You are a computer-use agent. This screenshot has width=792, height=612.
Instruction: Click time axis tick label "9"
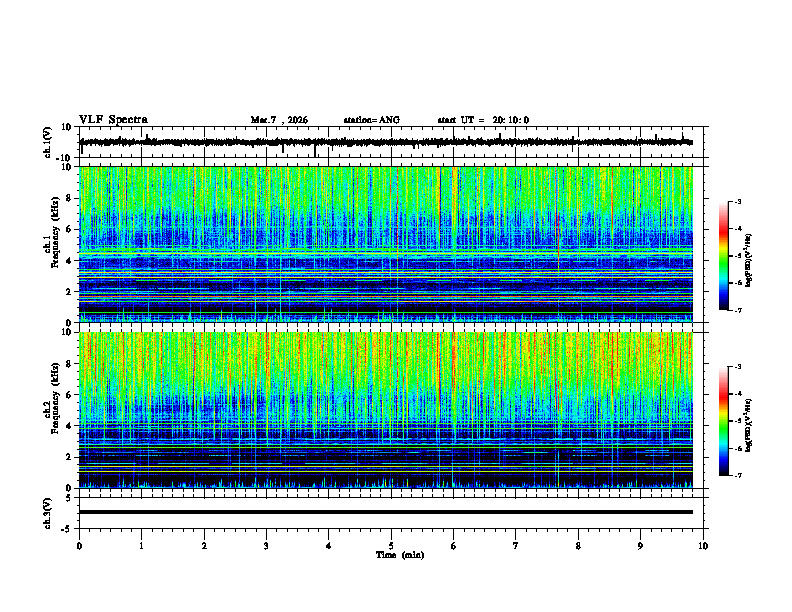coord(640,546)
